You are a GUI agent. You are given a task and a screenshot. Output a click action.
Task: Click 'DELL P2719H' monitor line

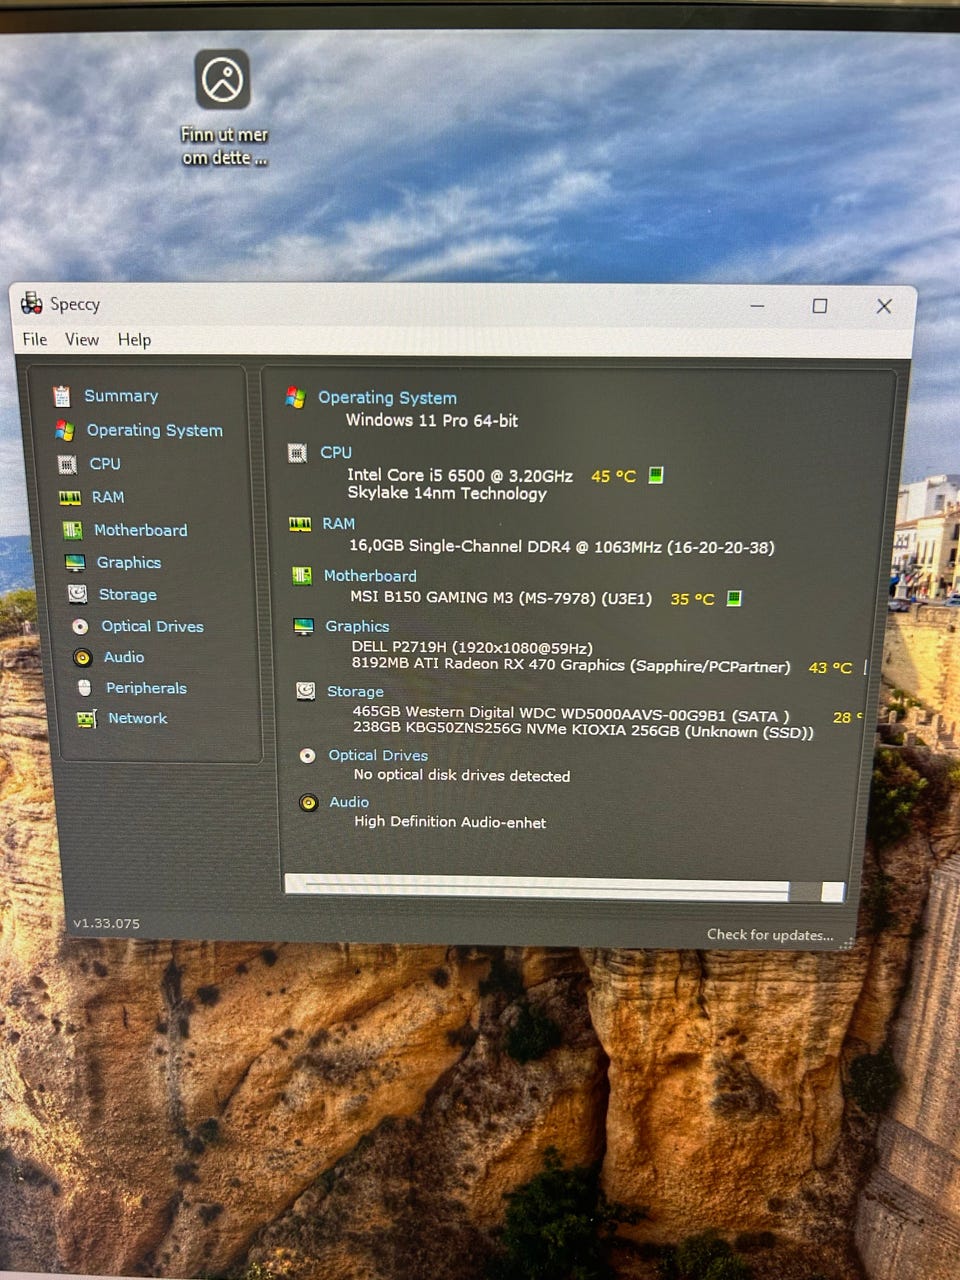point(472,648)
